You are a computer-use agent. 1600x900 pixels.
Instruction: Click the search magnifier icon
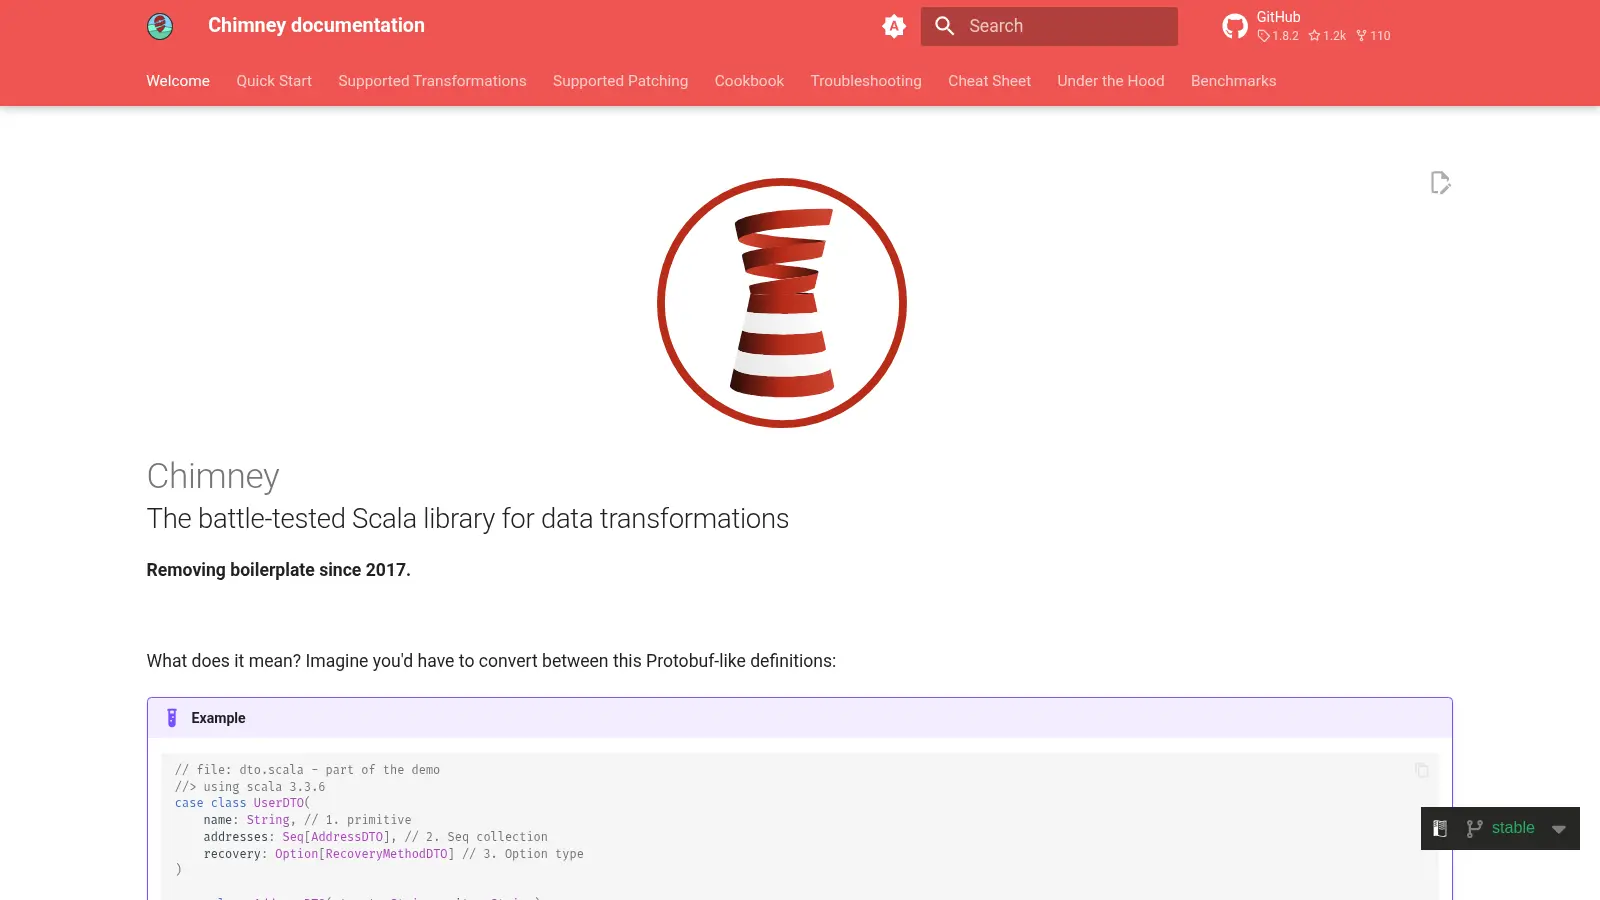click(945, 26)
